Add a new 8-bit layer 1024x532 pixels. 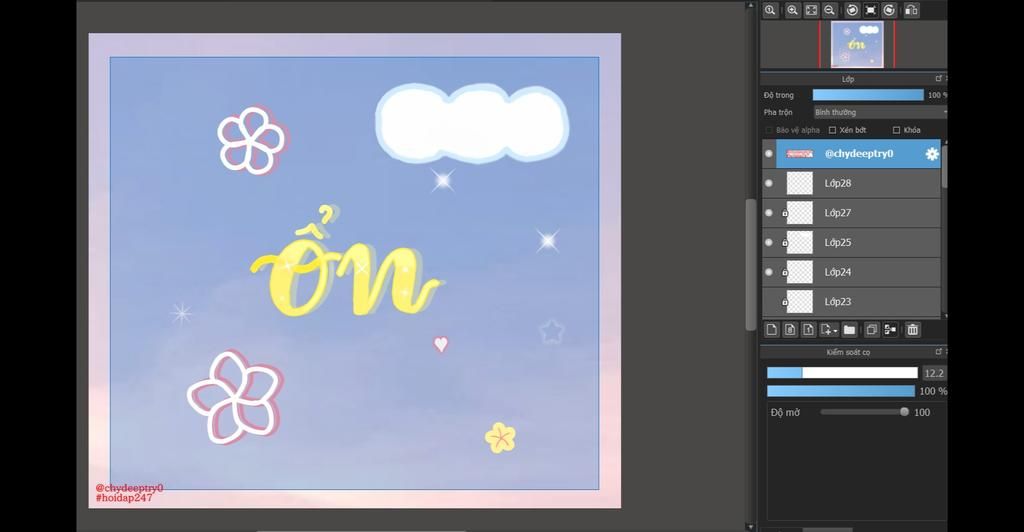[790, 330]
